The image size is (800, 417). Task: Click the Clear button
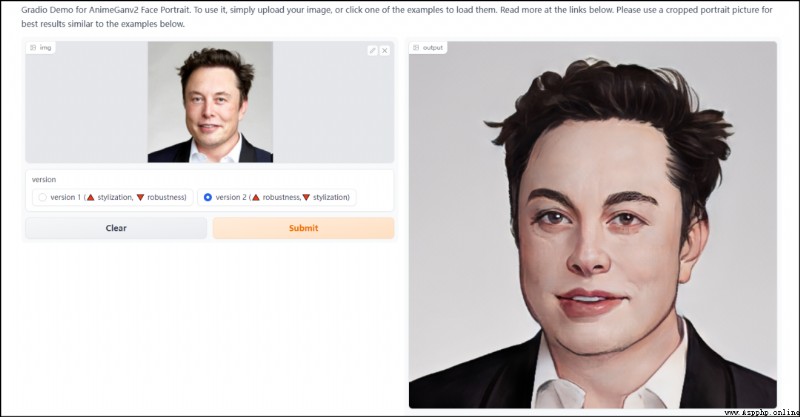pos(116,228)
